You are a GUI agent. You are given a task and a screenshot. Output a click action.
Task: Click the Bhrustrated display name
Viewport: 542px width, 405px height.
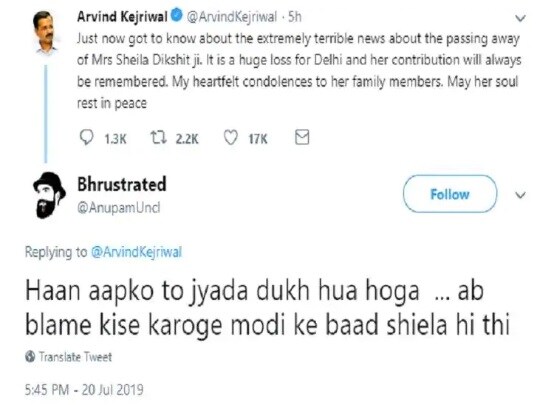pyautogui.click(x=122, y=184)
